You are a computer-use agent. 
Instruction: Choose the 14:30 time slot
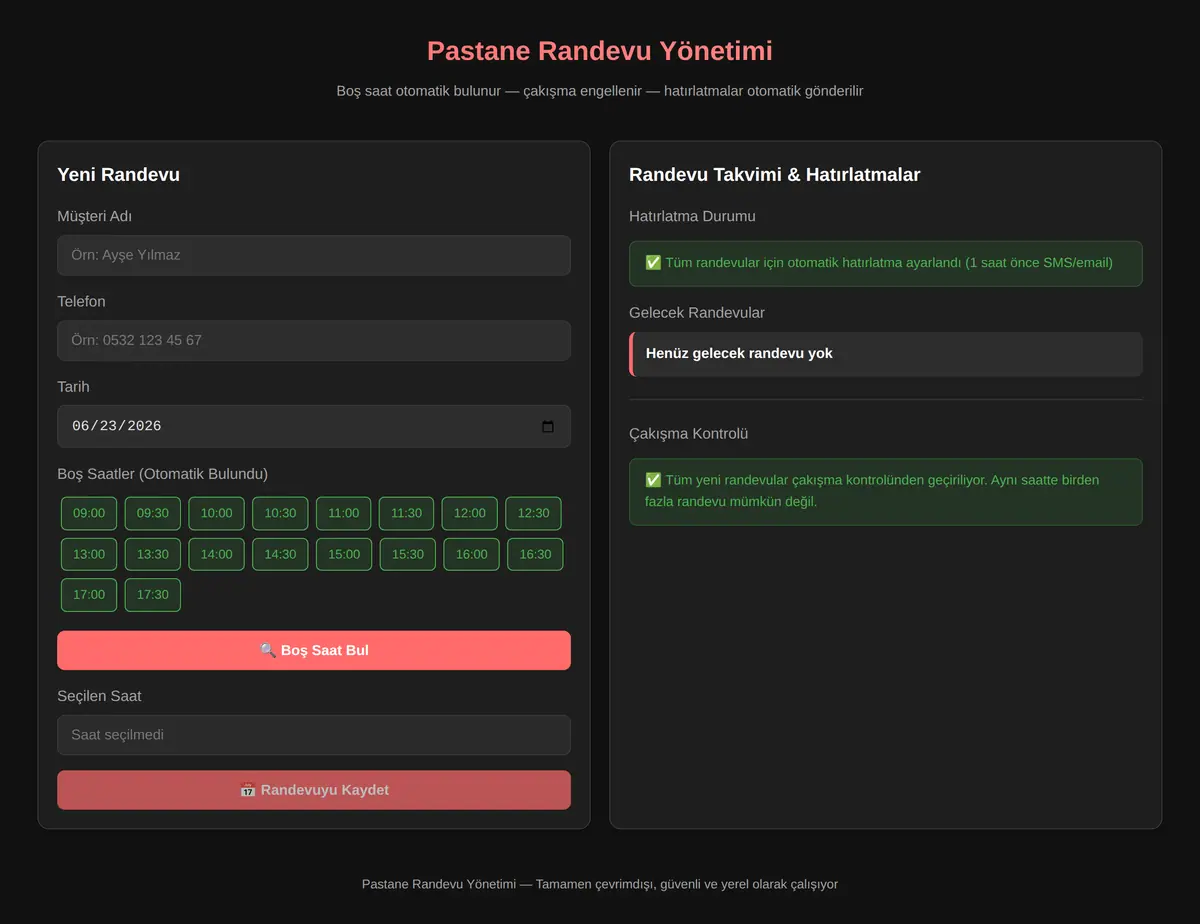(x=280, y=554)
